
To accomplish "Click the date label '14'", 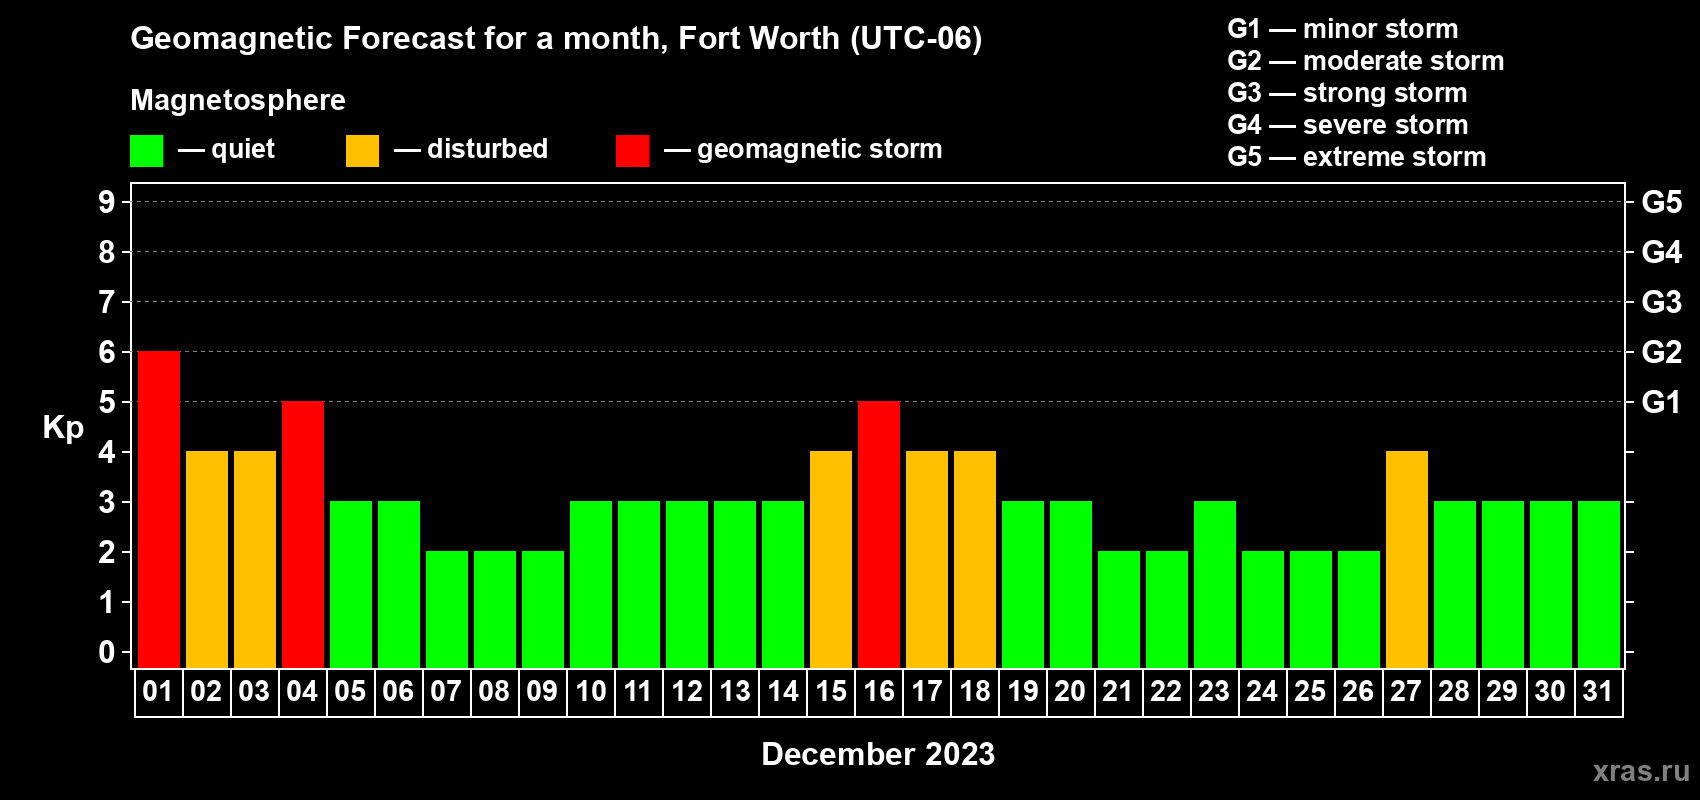I will tap(783, 692).
